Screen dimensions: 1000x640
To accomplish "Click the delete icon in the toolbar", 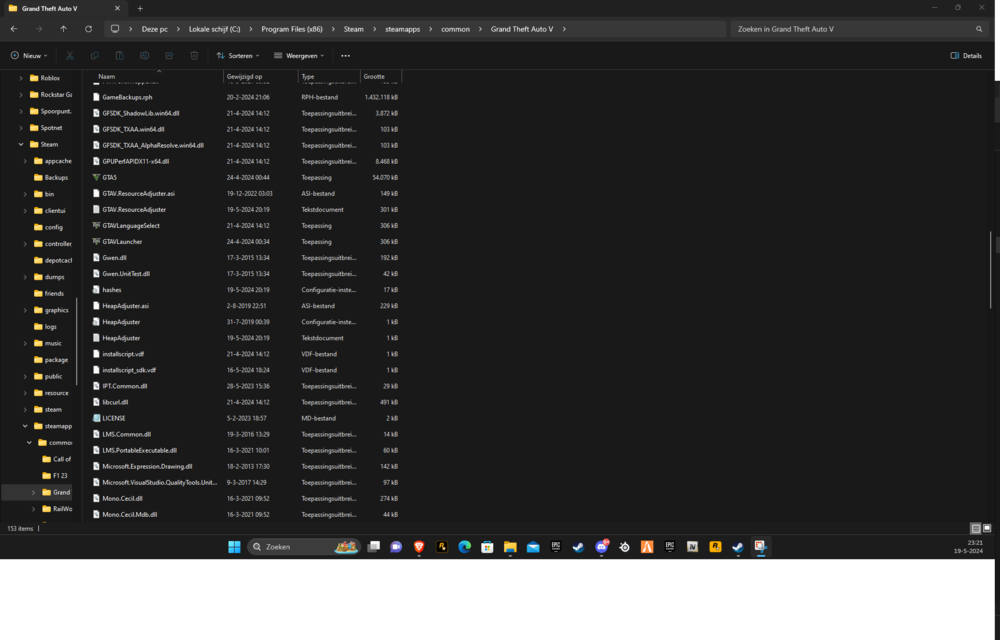I will (193, 56).
